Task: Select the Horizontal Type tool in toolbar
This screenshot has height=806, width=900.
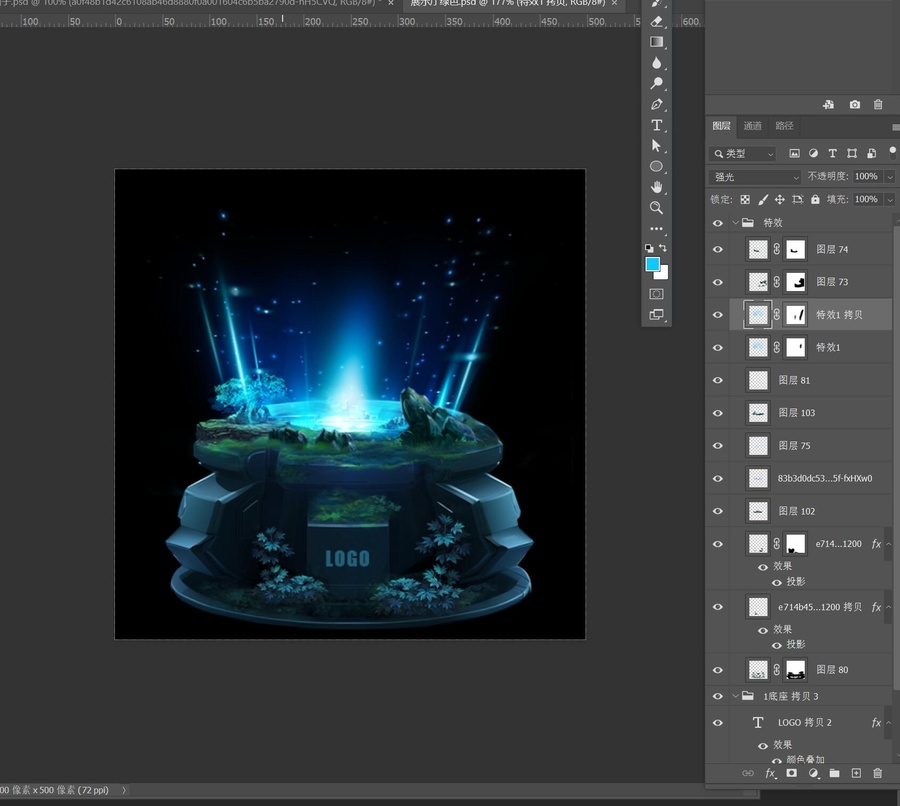Action: click(657, 125)
